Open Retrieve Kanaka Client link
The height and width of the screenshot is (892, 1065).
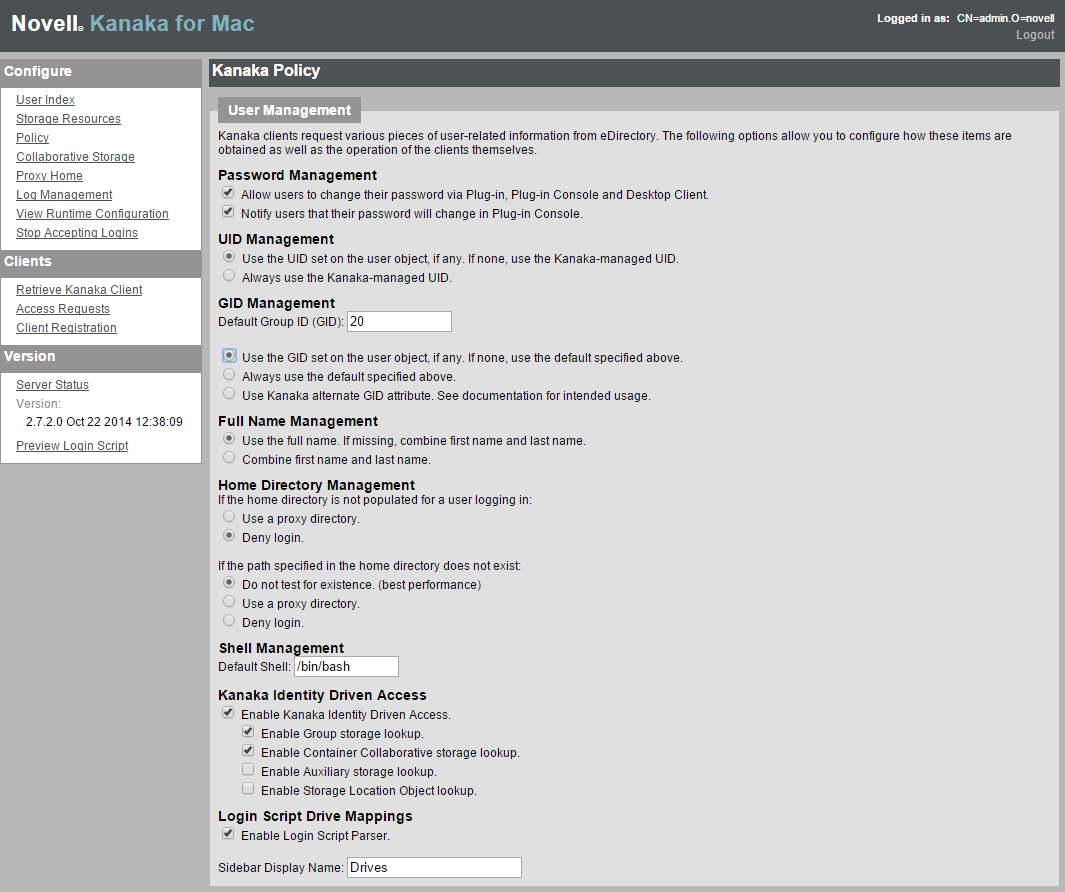pos(79,290)
